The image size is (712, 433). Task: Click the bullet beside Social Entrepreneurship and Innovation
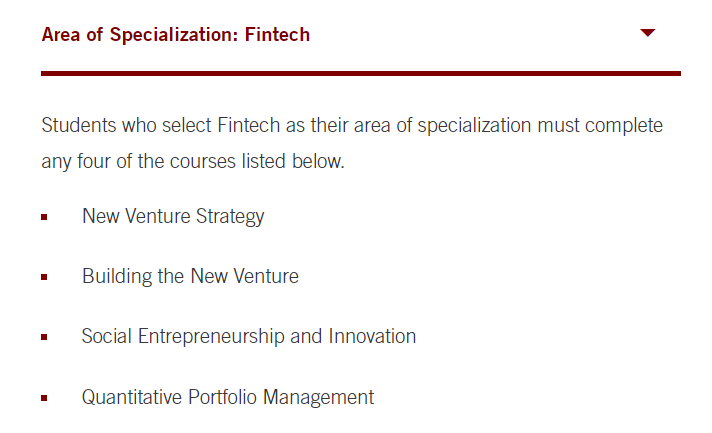point(44,337)
